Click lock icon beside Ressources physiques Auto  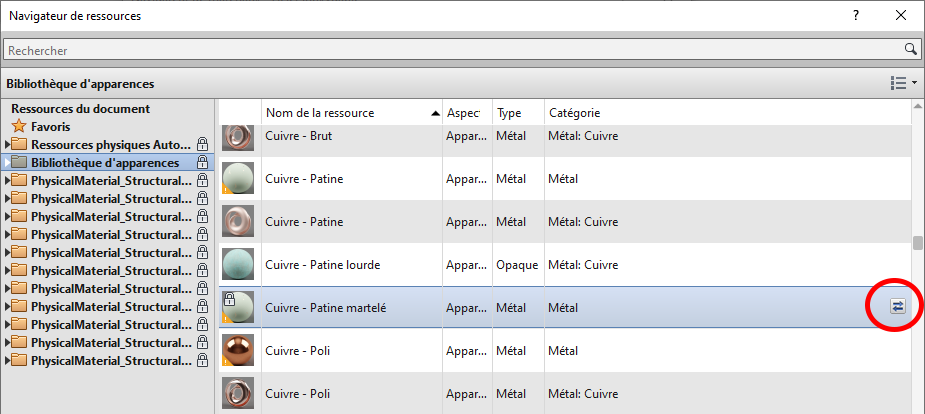coord(203,145)
